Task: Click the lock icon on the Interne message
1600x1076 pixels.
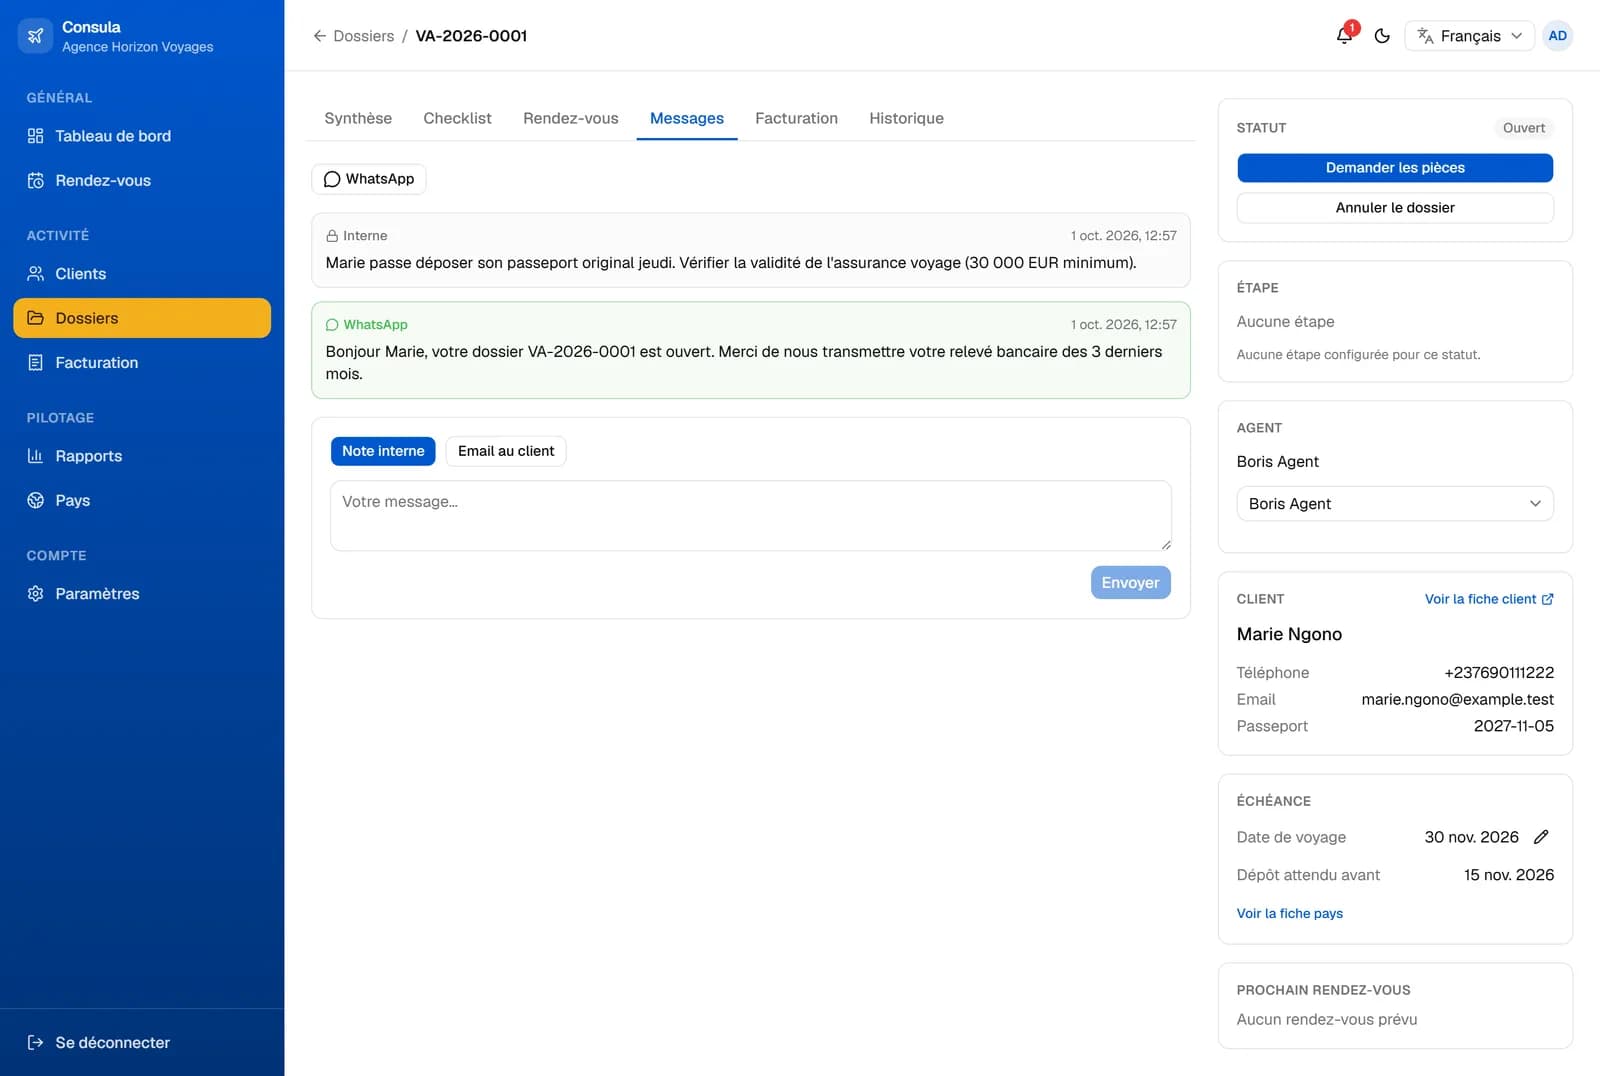Action: coord(332,236)
